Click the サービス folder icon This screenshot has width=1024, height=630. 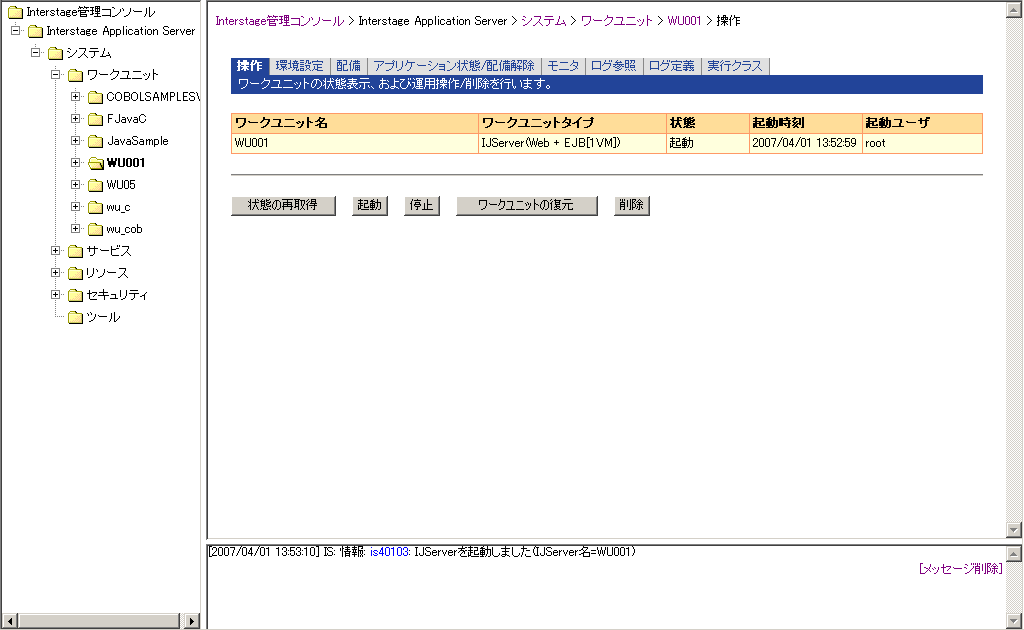(76, 251)
